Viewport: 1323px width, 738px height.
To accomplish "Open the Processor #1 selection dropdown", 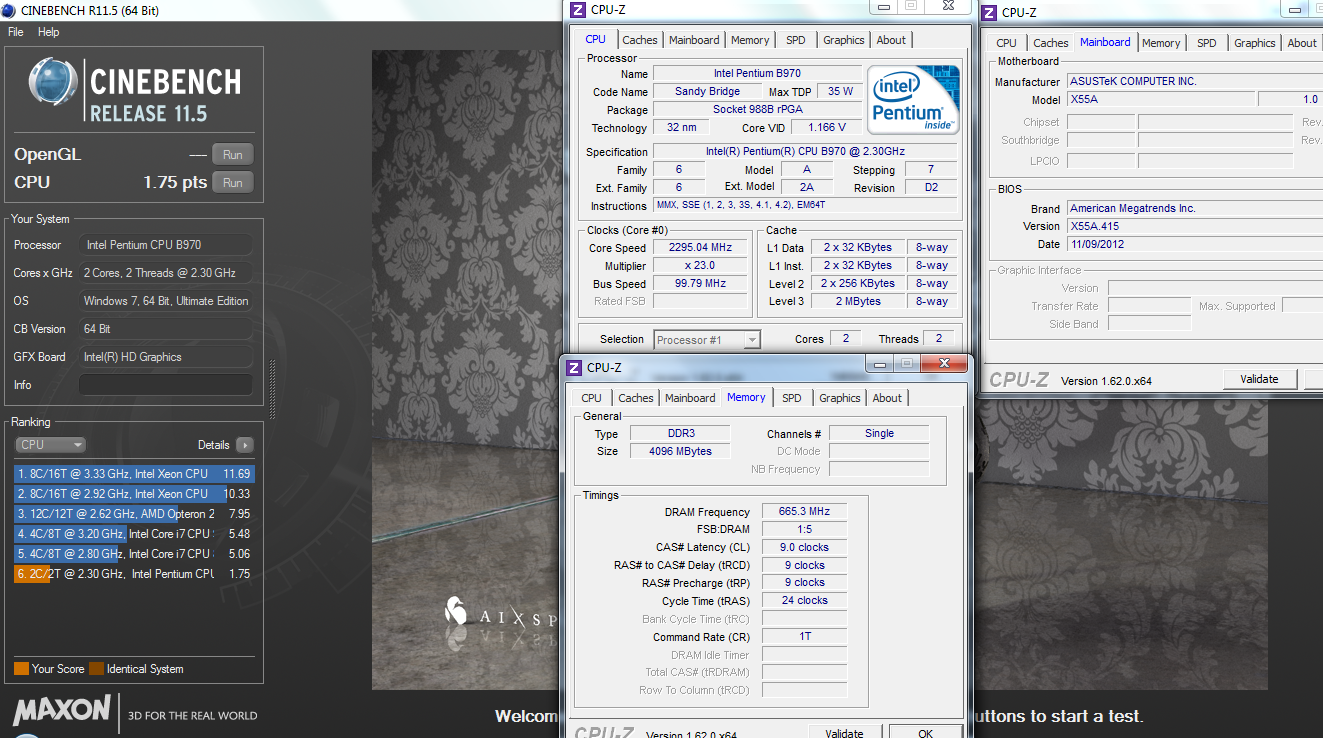I will pos(707,340).
